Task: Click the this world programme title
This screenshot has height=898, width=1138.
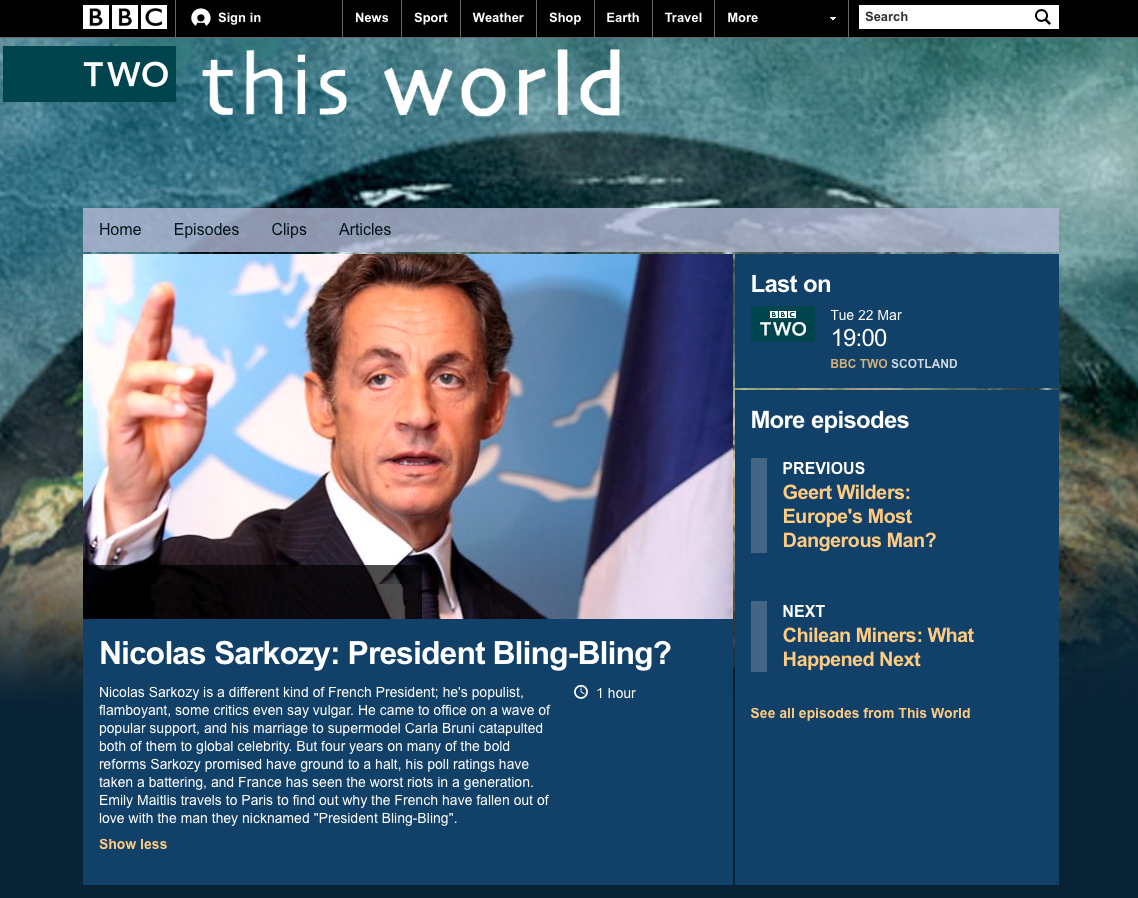Action: 412,83
